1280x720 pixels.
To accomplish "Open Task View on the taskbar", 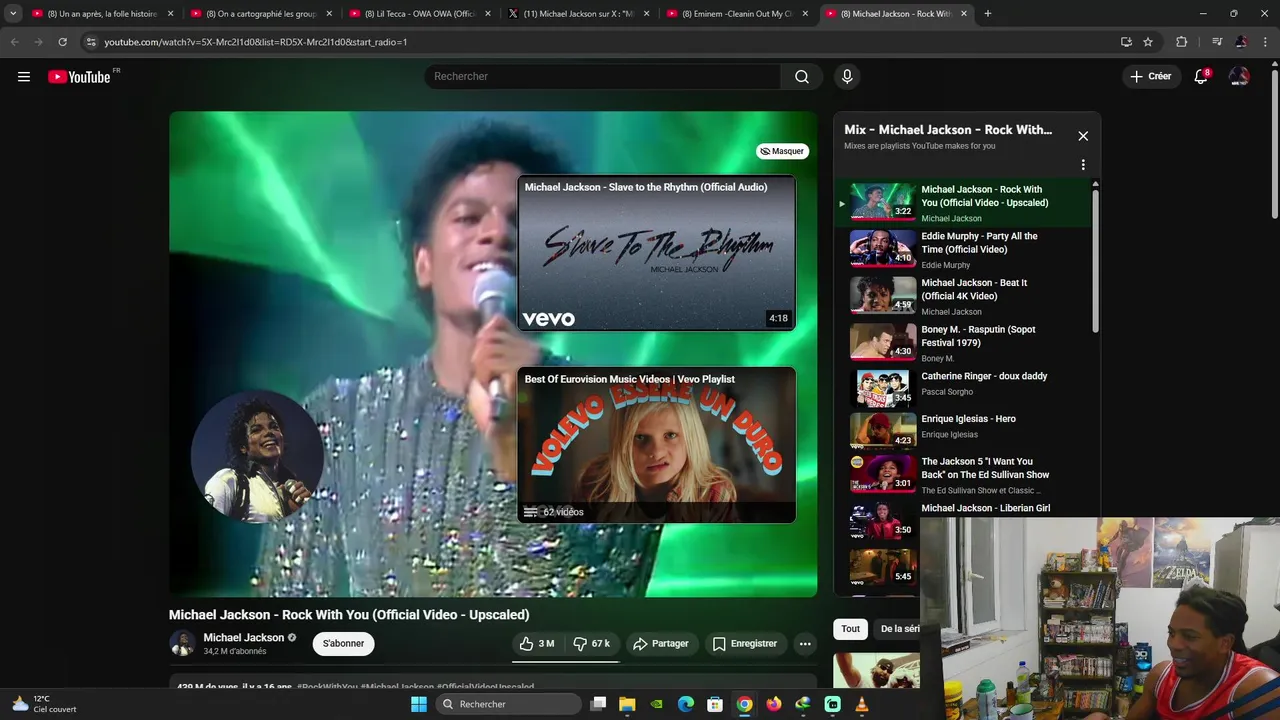I will [598, 704].
